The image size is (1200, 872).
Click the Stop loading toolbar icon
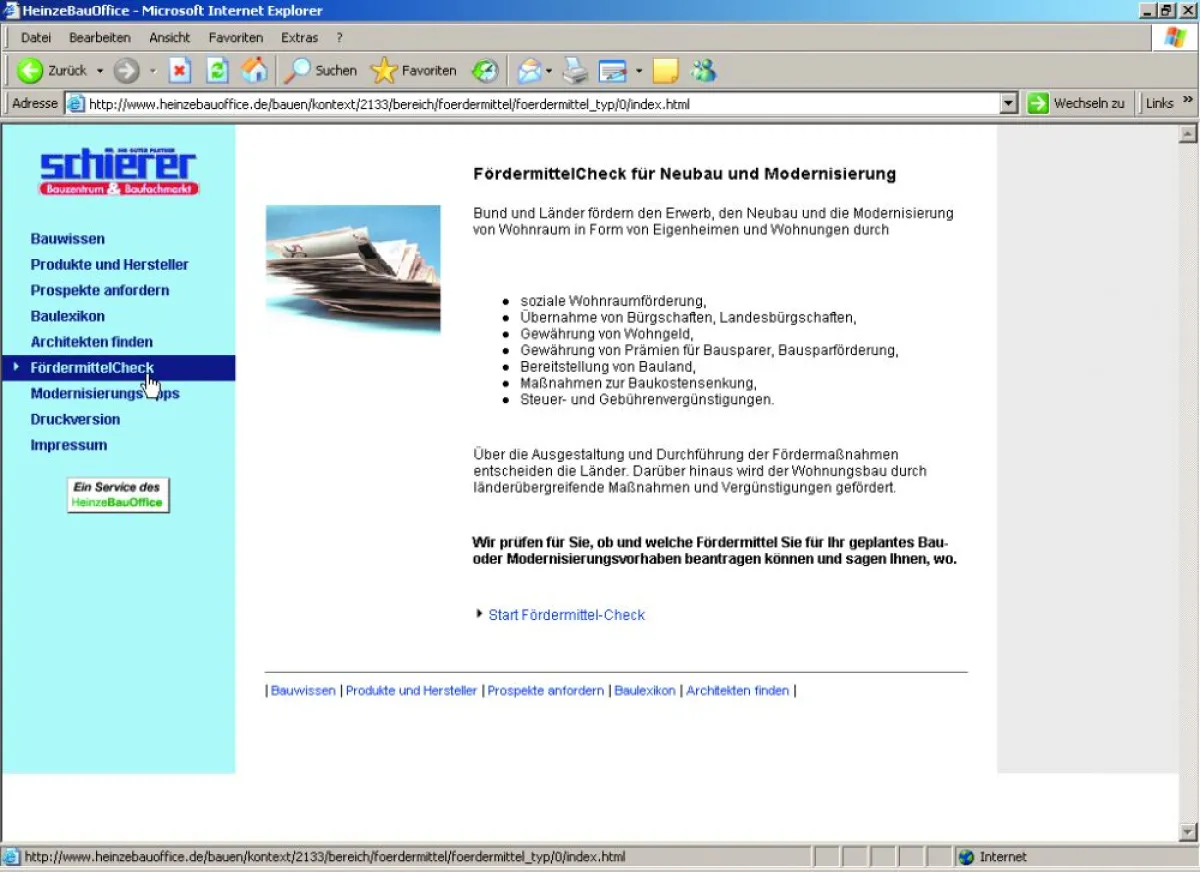pyautogui.click(x=180, y=71)
